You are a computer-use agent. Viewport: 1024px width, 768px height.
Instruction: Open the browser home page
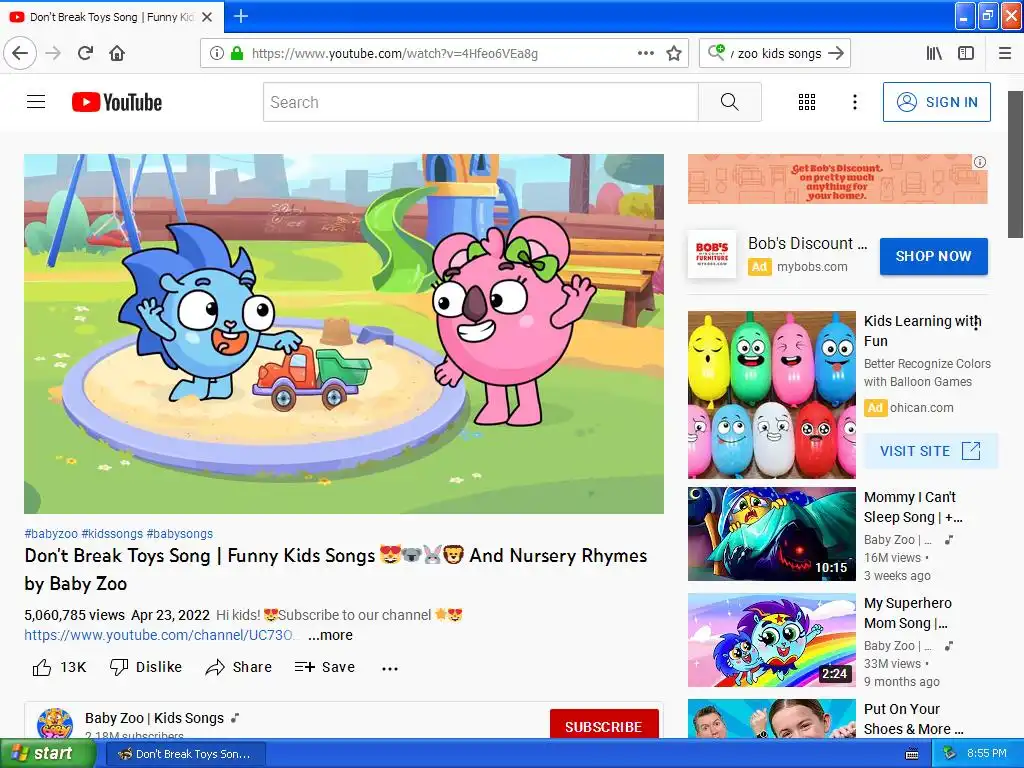coord(117,53)
